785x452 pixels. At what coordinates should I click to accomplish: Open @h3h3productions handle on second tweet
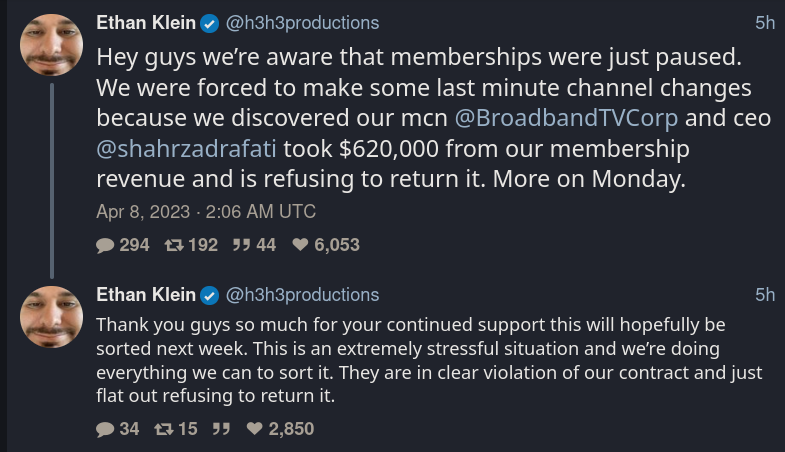pos(302,295)
